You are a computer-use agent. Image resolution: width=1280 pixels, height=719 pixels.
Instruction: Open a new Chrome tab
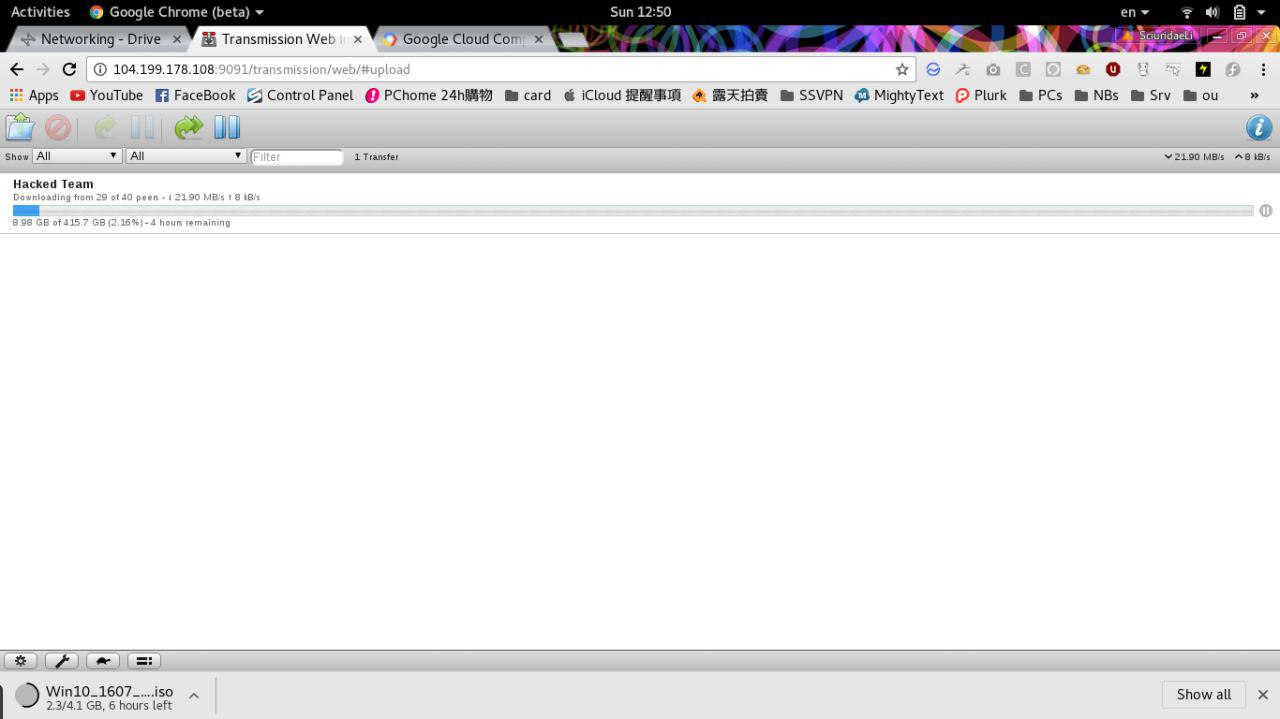(572, 40)
